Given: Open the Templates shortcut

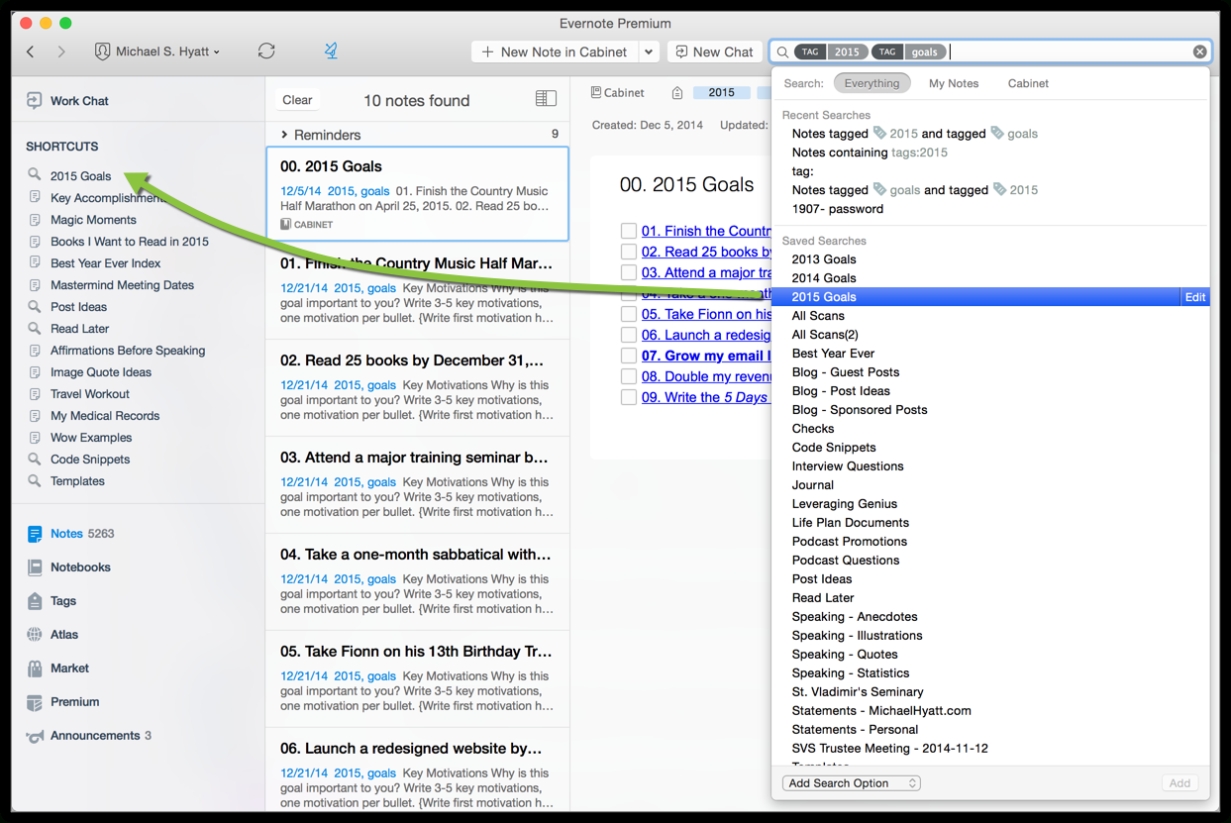Looking at the screenshot, I should click(77, 481).
